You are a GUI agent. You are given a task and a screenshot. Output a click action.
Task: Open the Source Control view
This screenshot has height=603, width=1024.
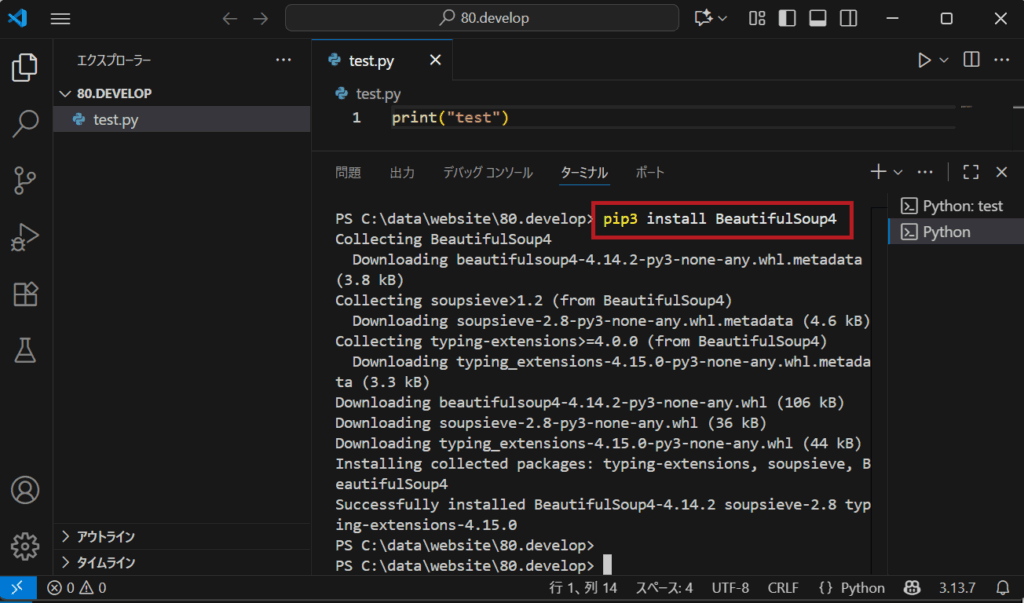(25, 180)
